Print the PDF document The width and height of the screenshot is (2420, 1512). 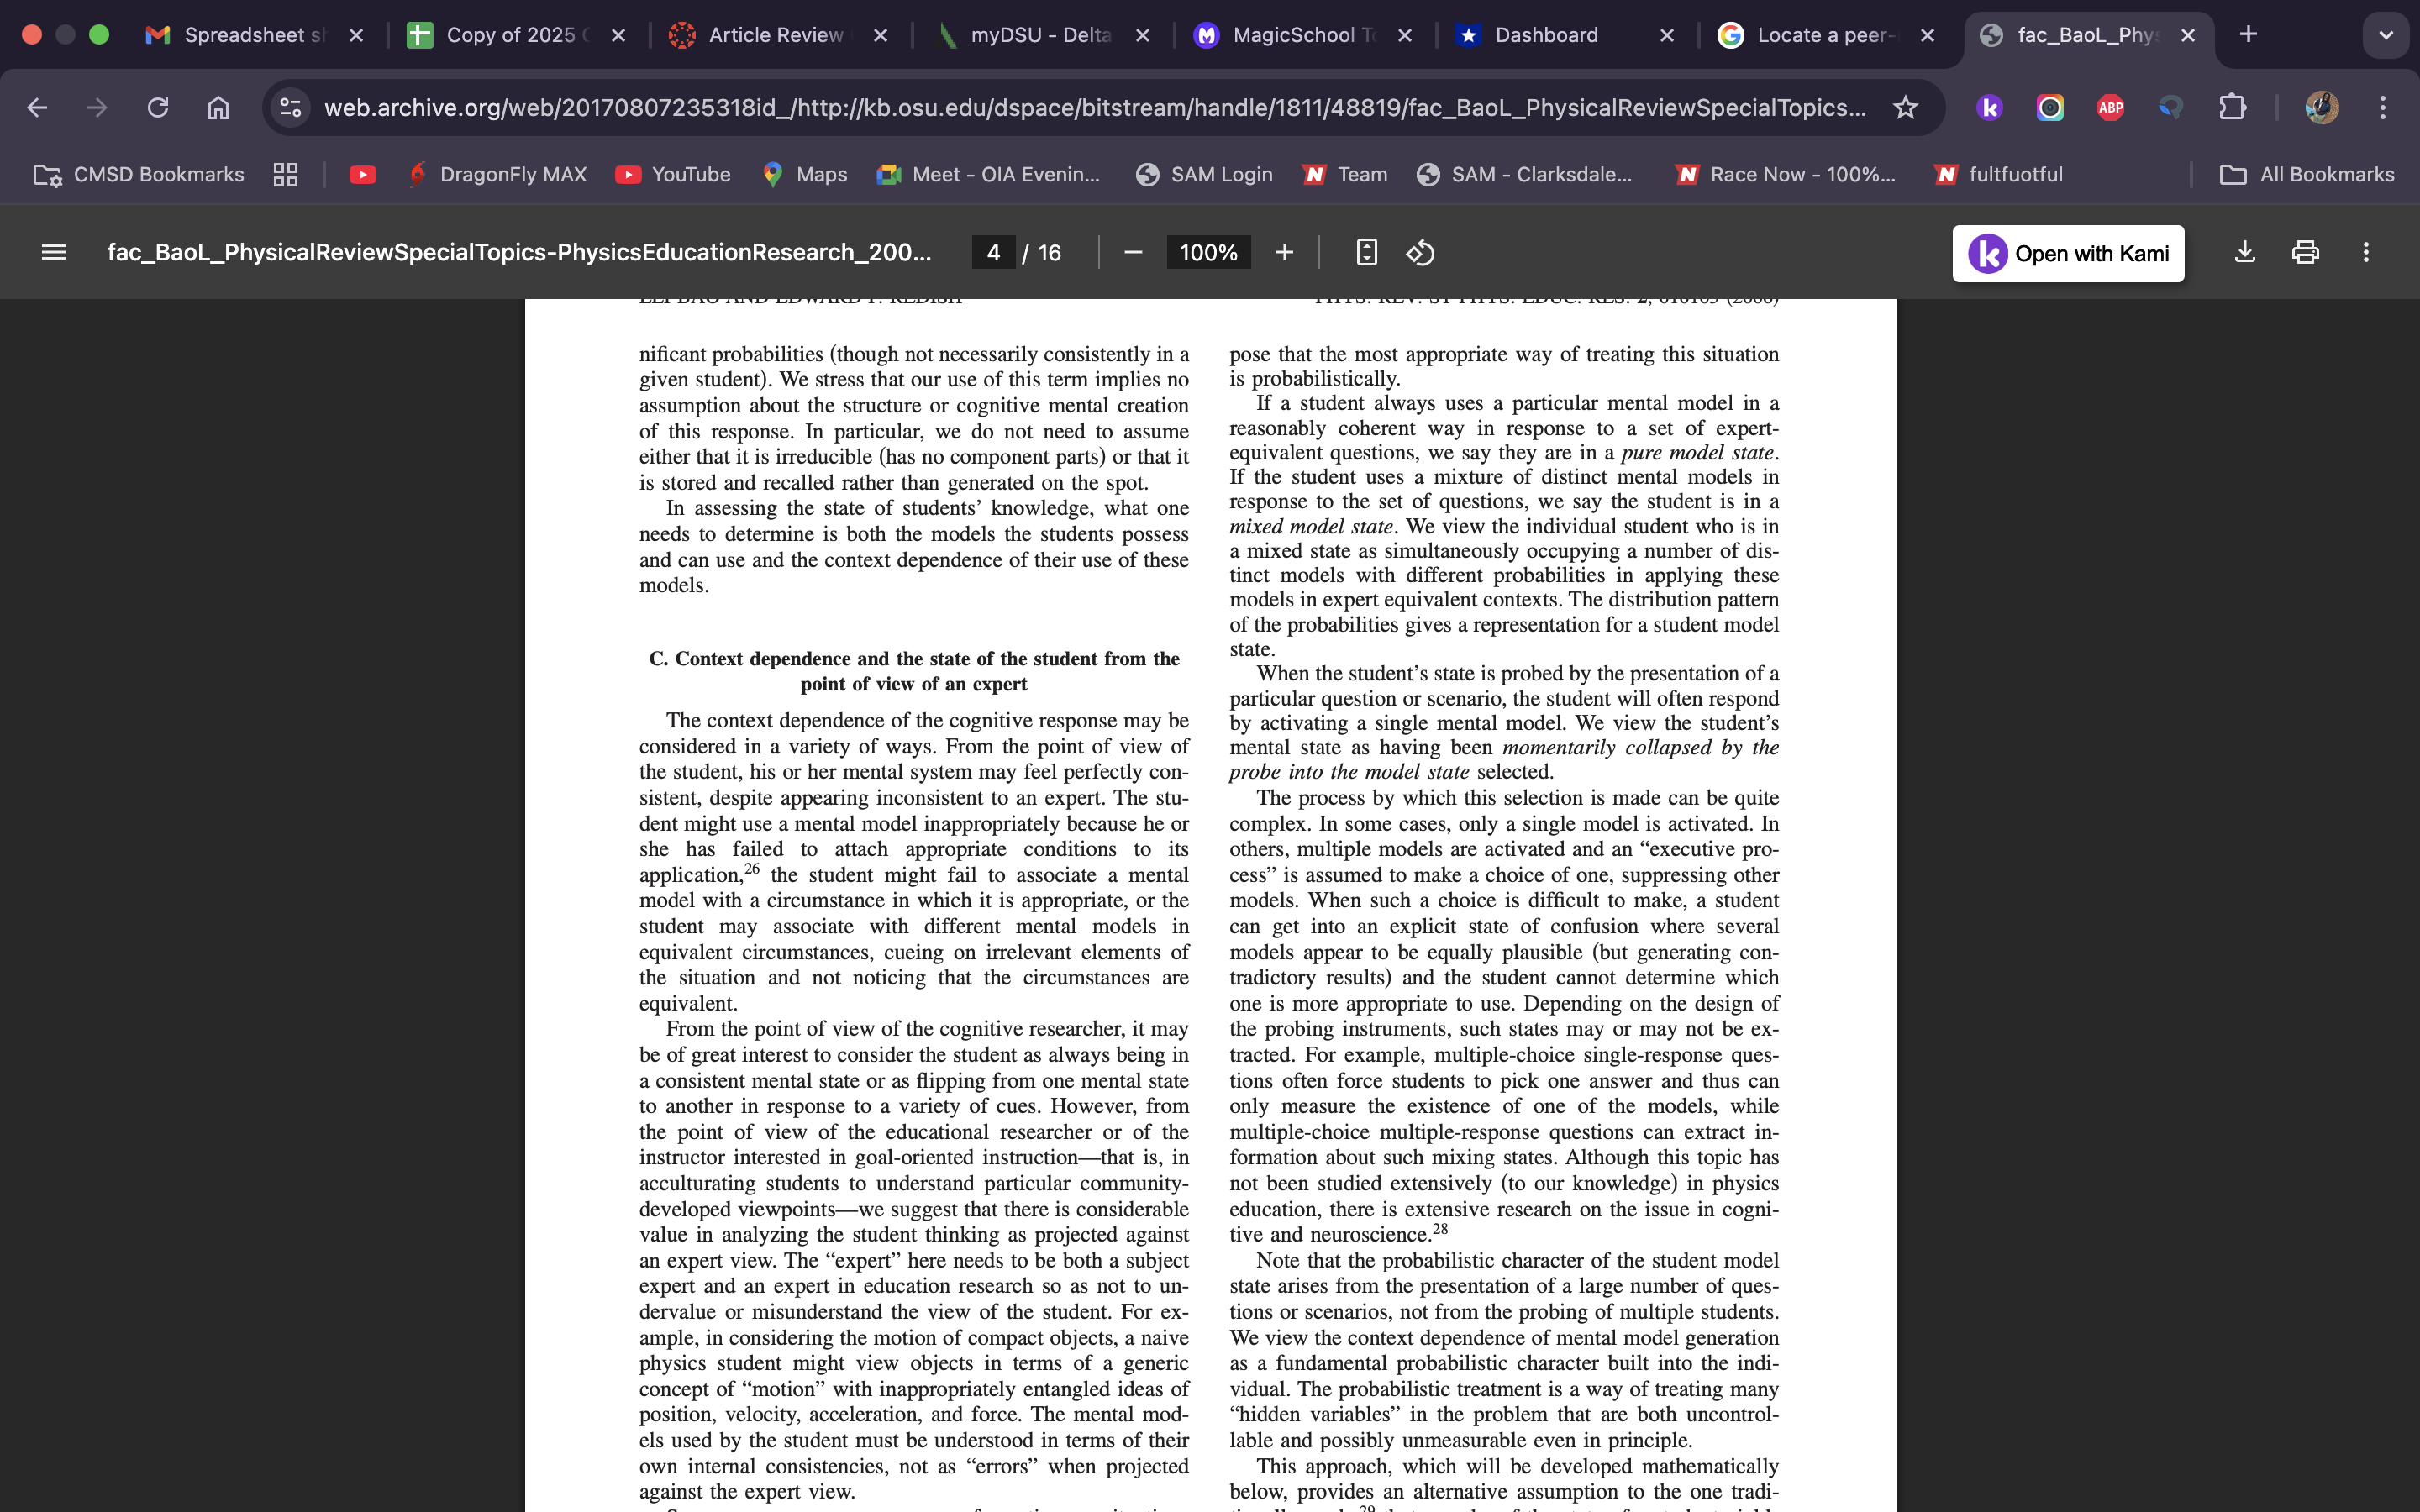tap(2304, 252)
